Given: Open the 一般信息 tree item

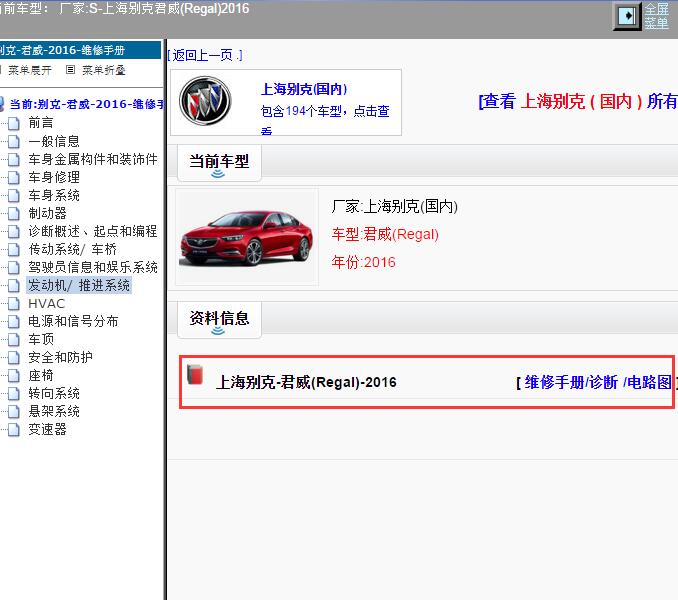Looking at the screenshot, I should 54,141.
